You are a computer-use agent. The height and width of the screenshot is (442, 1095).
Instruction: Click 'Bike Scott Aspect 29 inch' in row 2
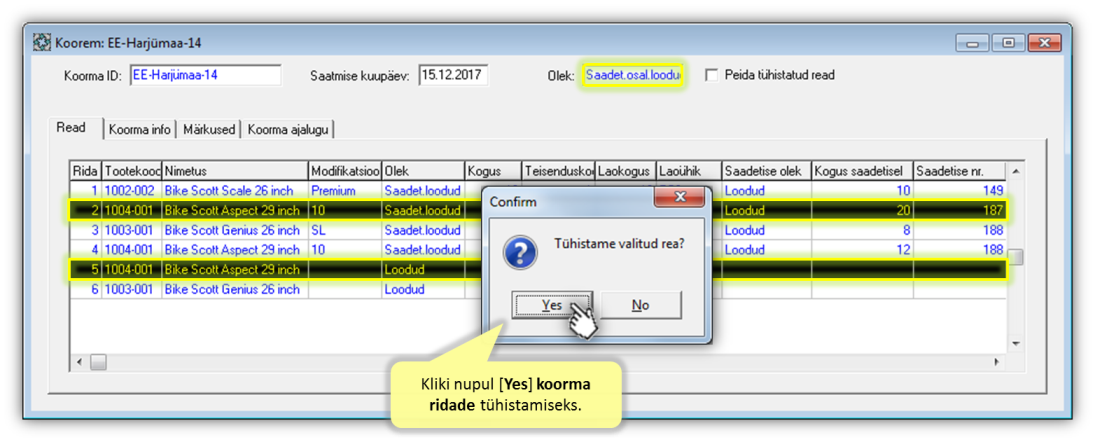click(x=235, y=210)
